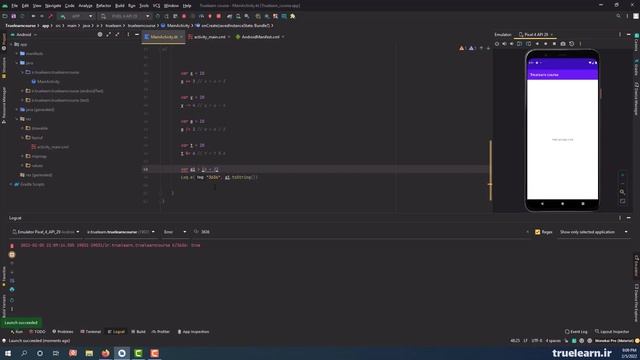Click the project panel gear icon

click(x=100, y=35)
